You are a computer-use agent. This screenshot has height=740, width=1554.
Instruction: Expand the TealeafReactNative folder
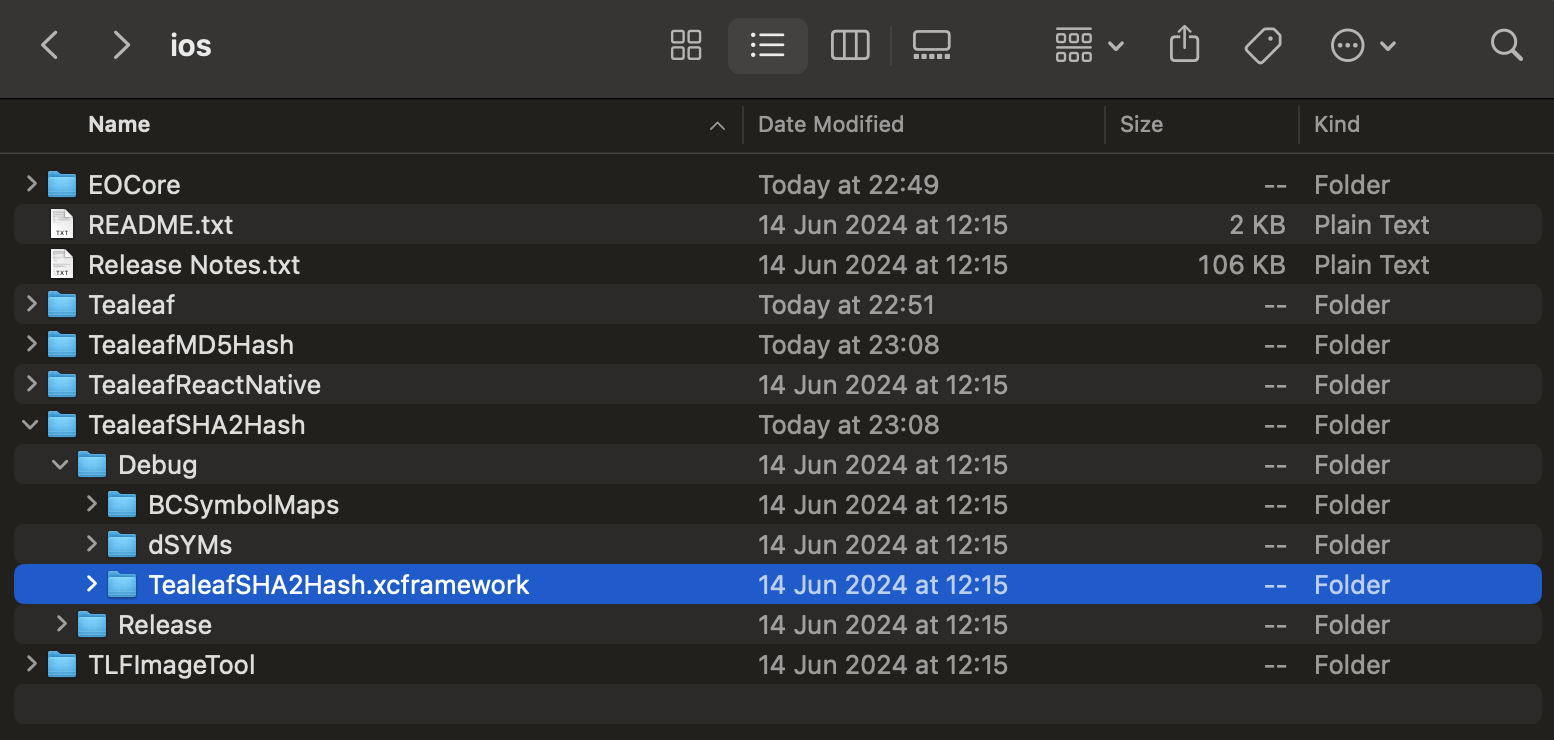click(31, 384)
